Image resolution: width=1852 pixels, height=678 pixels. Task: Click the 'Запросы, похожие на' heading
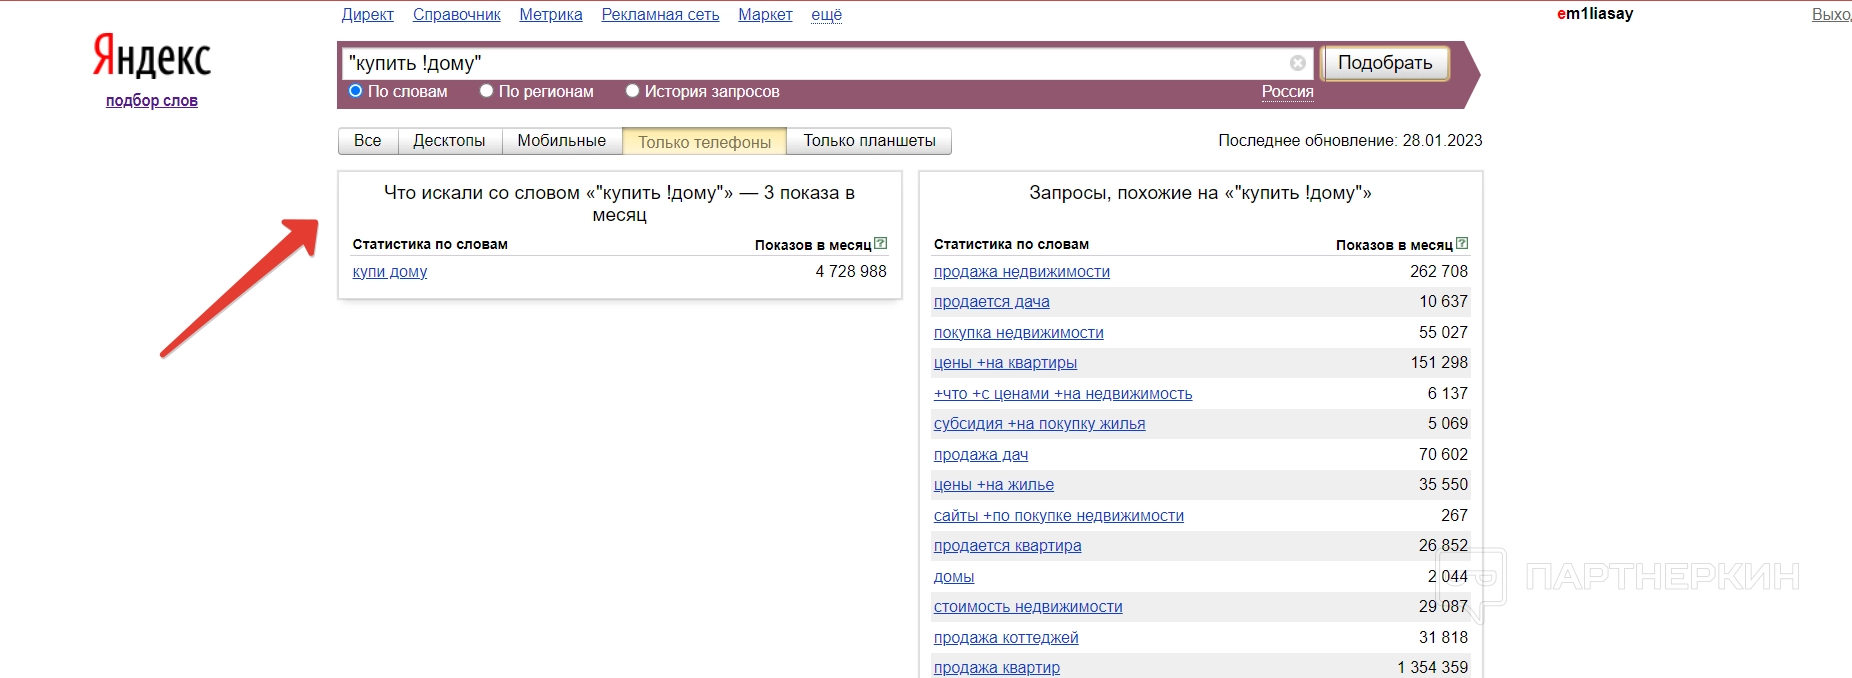1200,193
